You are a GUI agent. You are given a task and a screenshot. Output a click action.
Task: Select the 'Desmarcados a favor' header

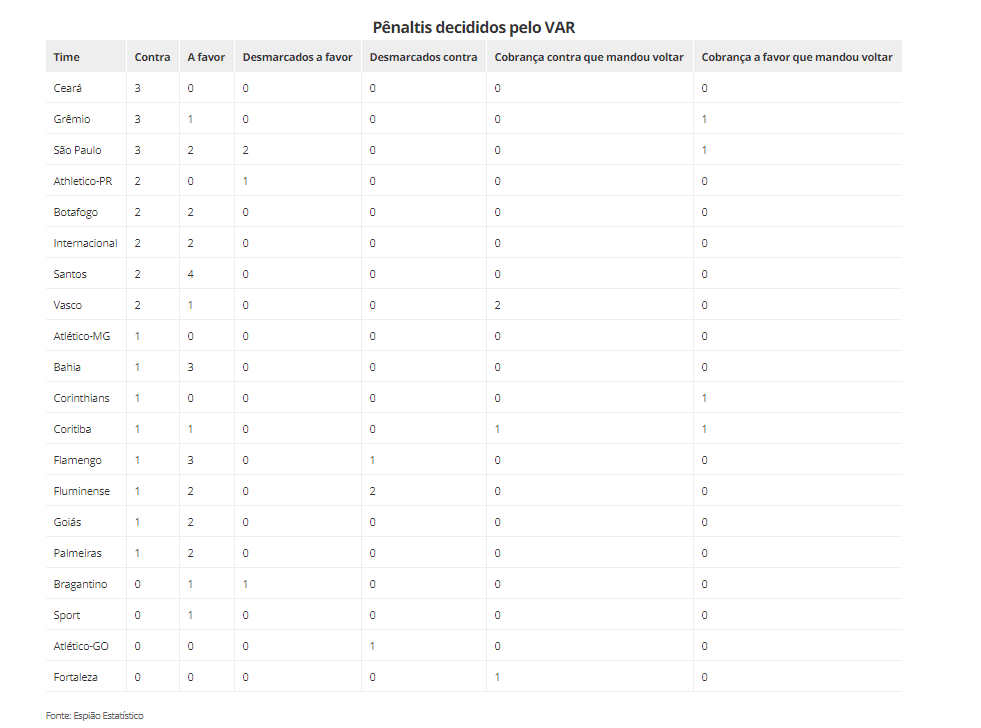pos(297,57)
